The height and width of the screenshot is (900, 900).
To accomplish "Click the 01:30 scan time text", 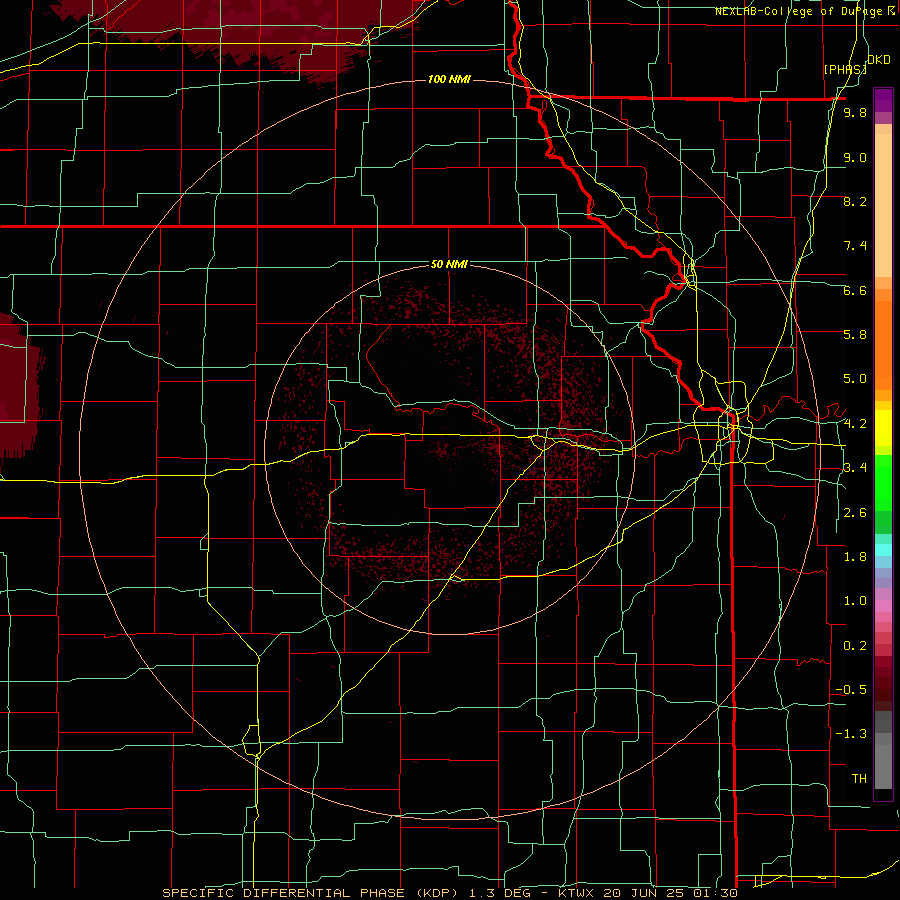I will pyautogui.click(x=715, y=893).
